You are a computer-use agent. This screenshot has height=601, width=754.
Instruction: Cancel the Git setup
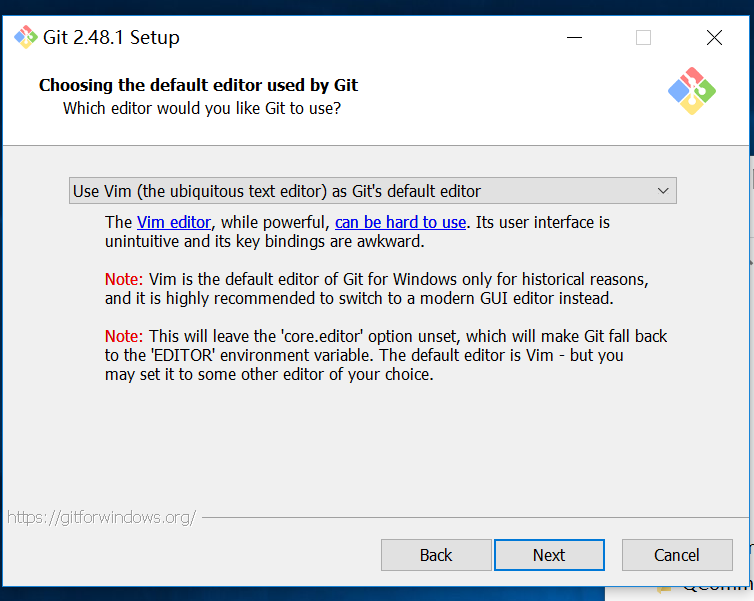677,555
